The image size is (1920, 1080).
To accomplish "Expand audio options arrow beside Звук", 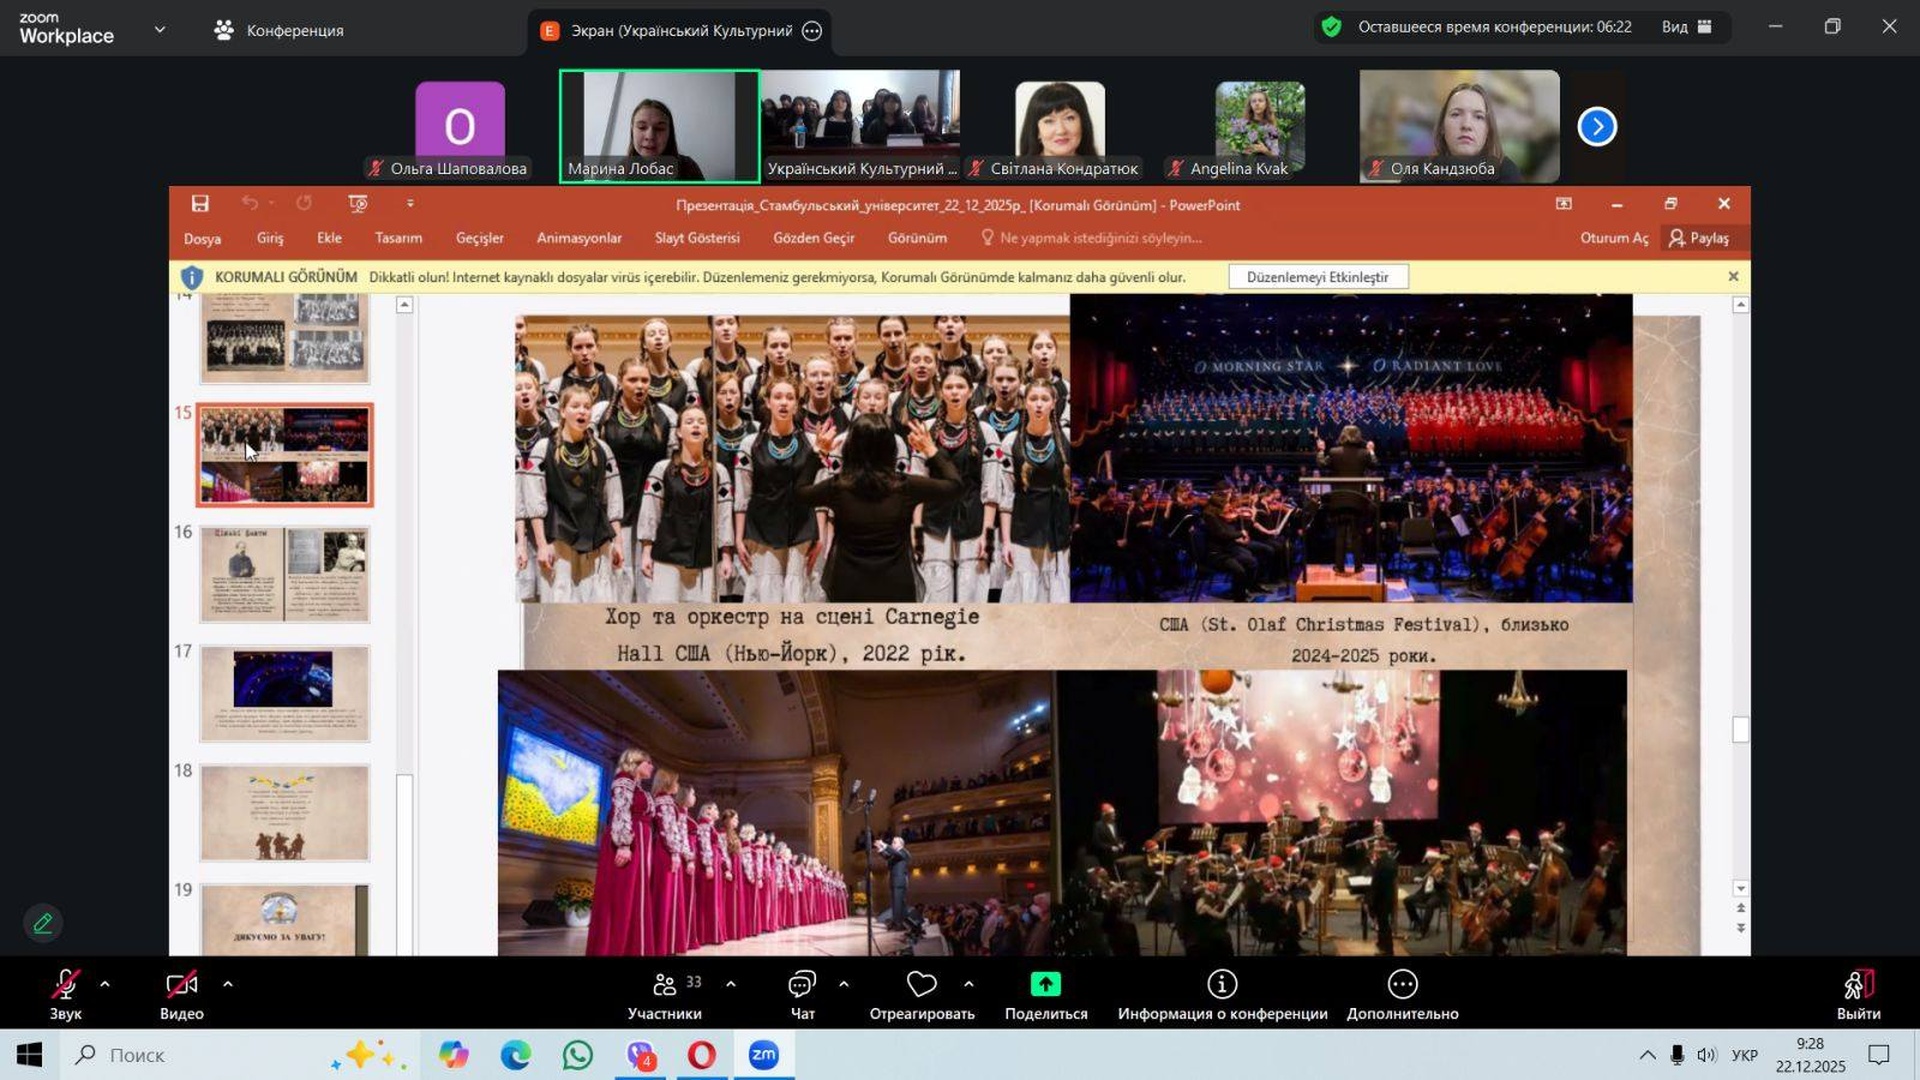I will [105, 985].
